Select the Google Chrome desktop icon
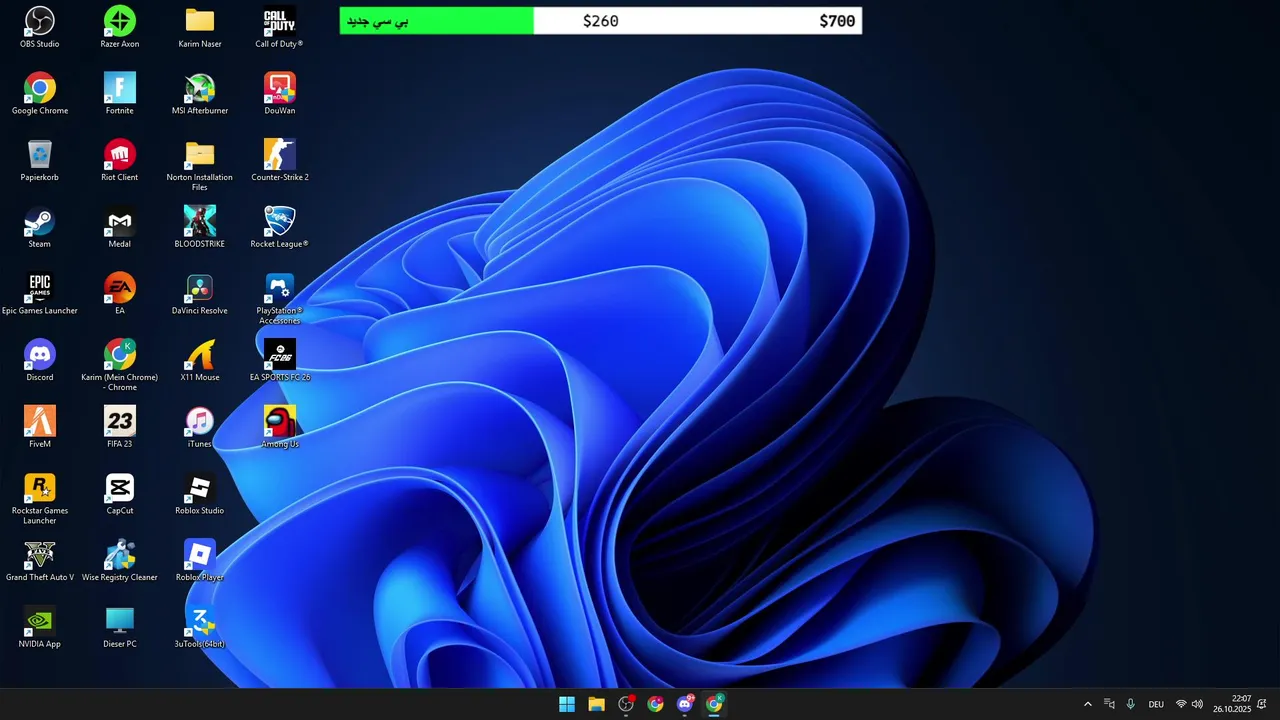This screenshot has height=720, width=1280. (40, 94)
